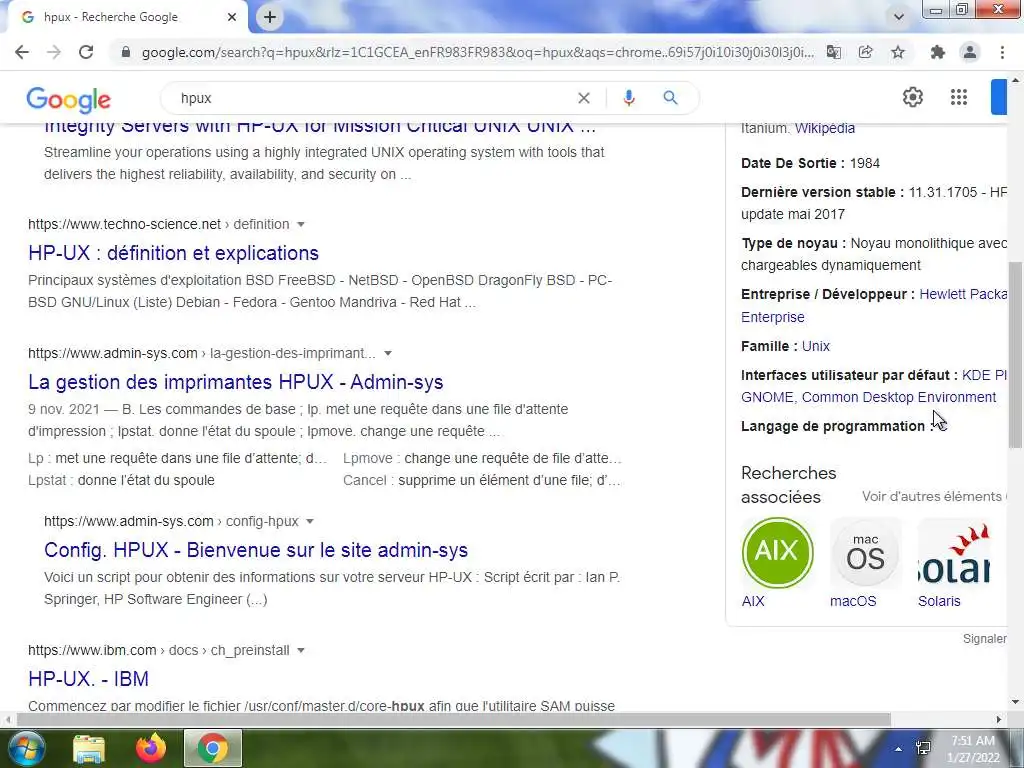Click the Google logo

(69, 99)
